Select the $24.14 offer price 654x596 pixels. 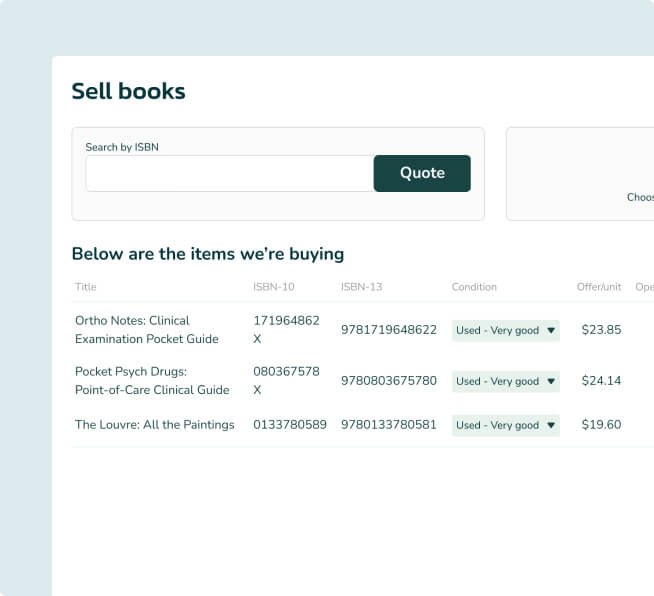click(x=601, y=381)
